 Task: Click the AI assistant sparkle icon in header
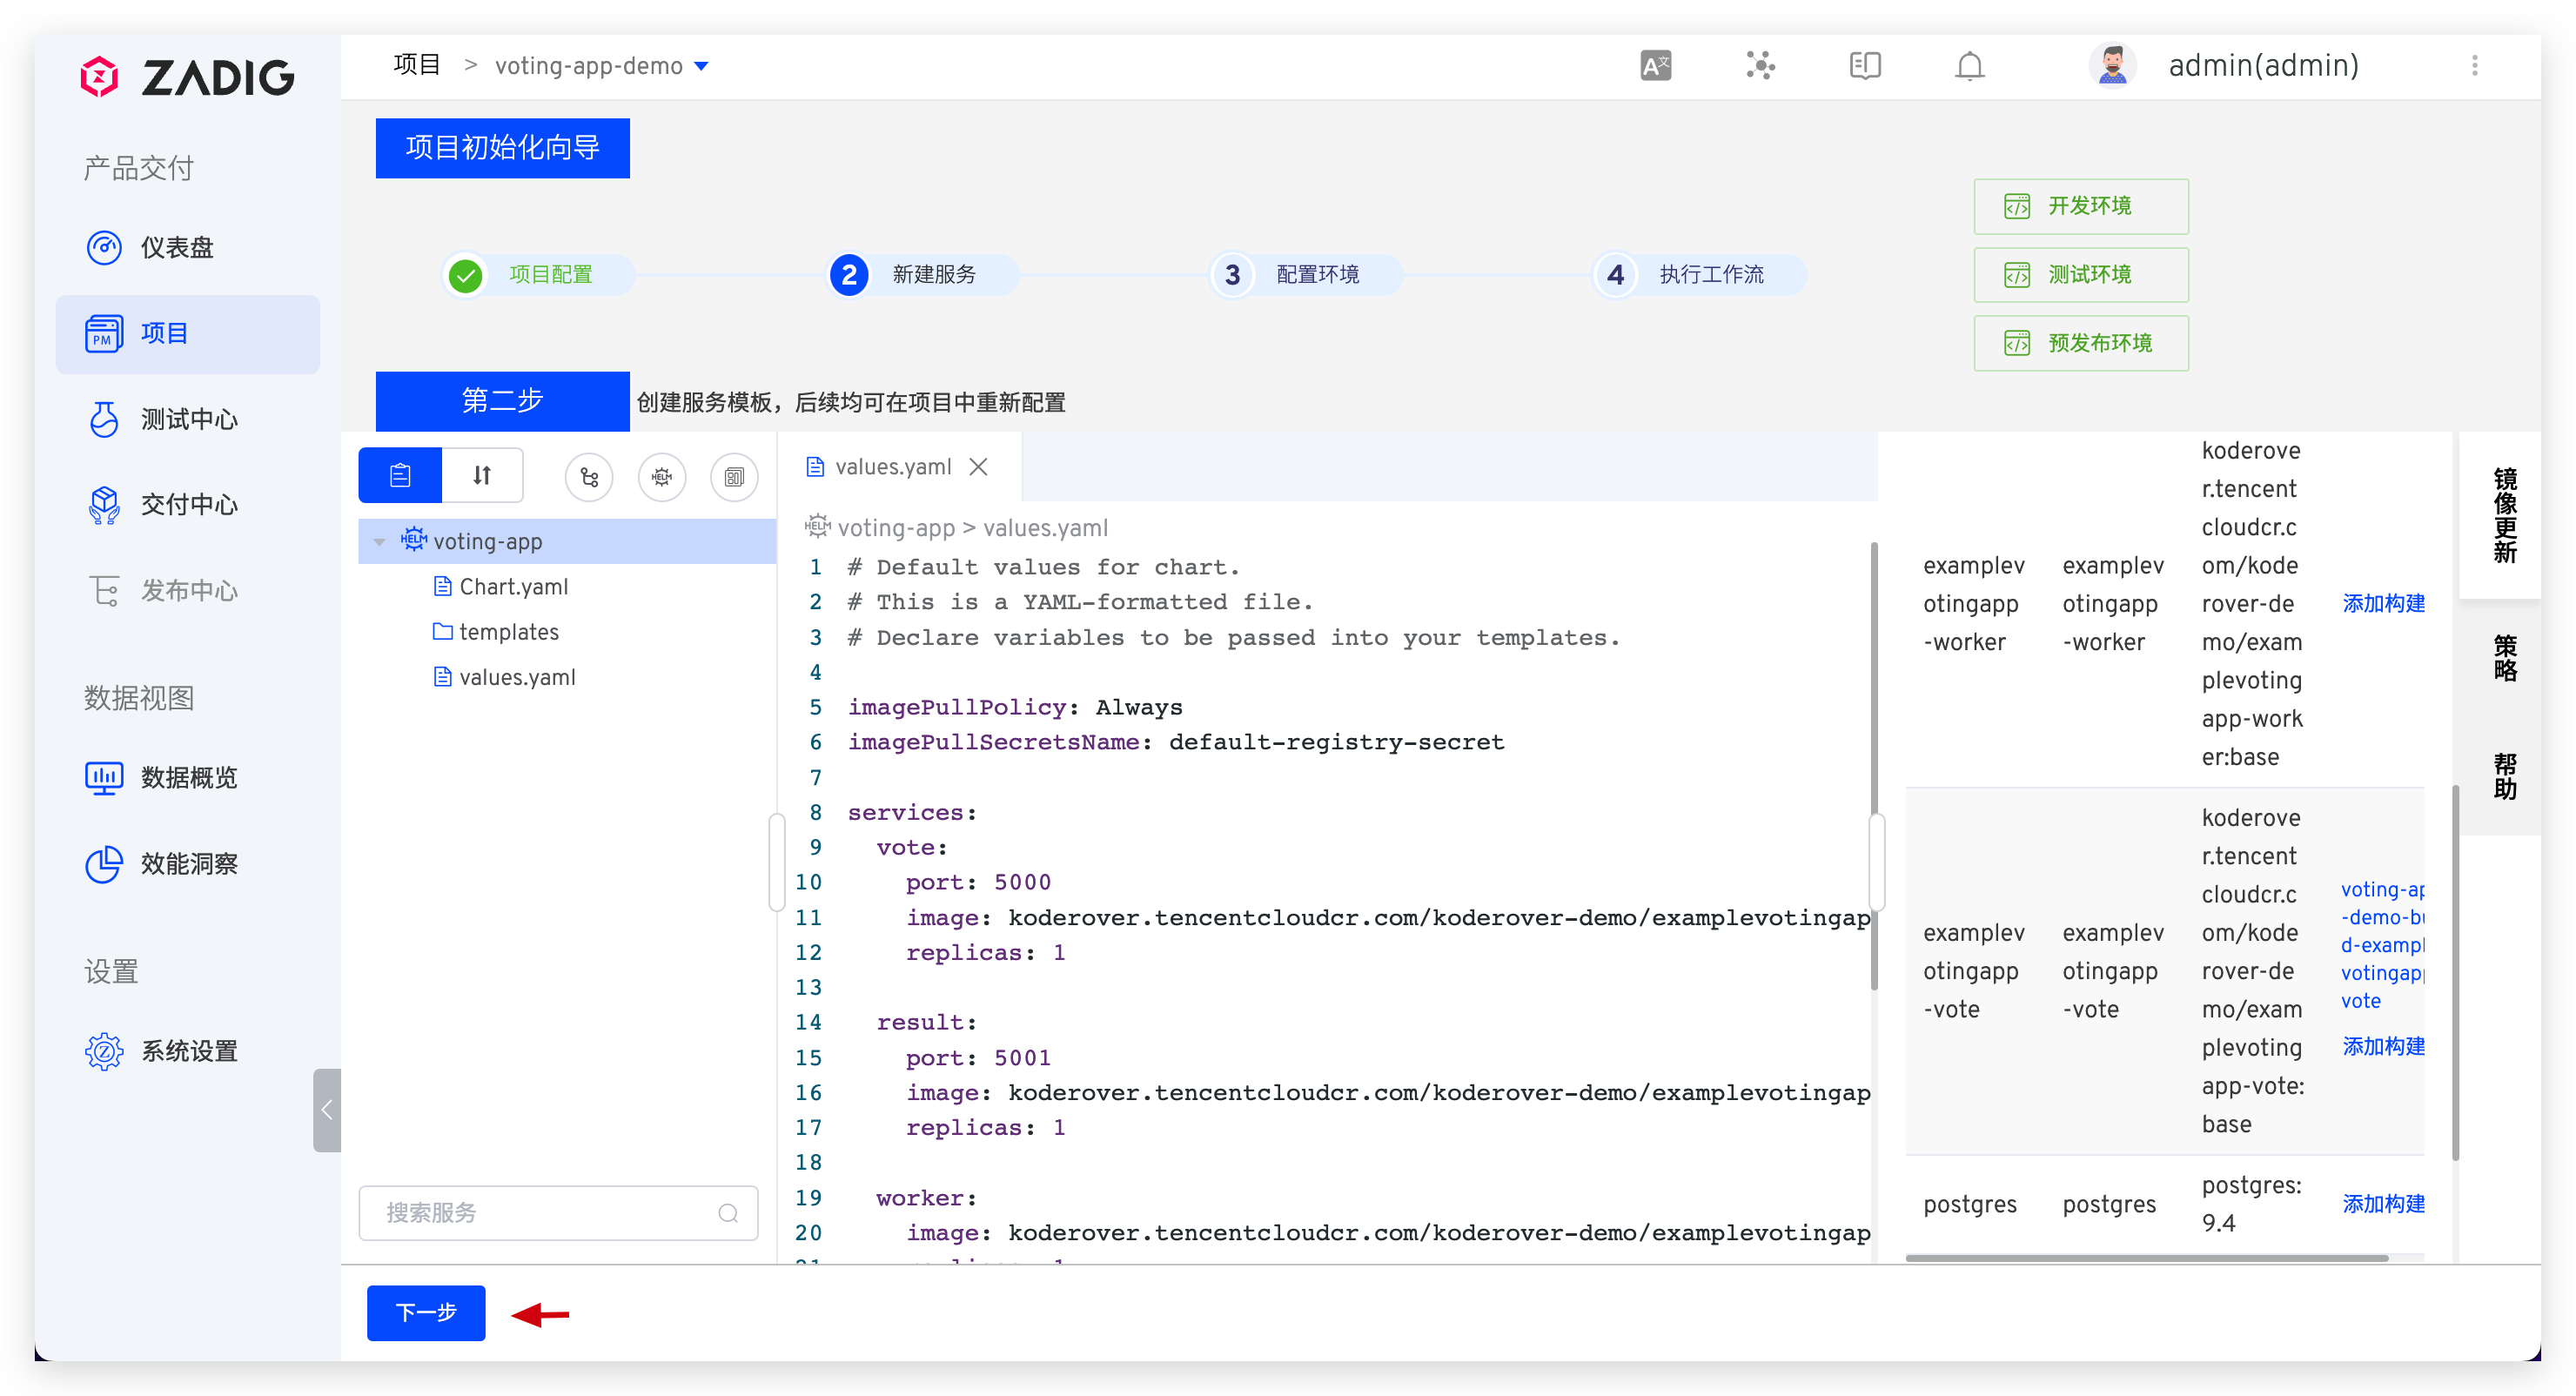tap(1760, 66)
